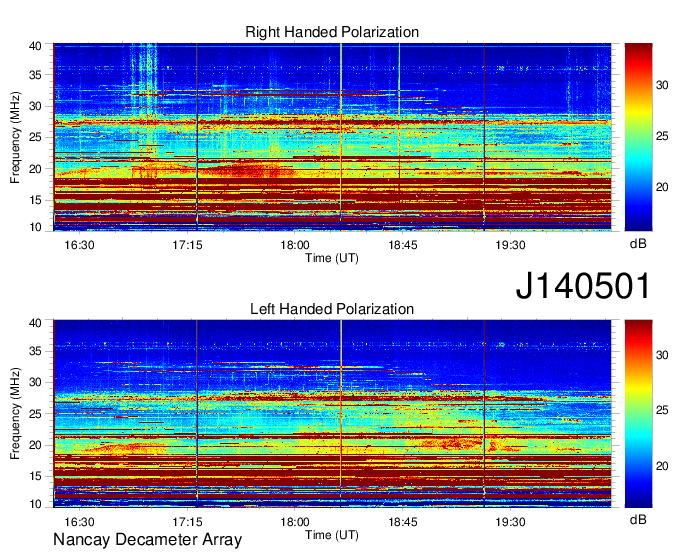
Task: Select the 10 MHz tick label on the left-handed plot
Action: pos(35,504)
